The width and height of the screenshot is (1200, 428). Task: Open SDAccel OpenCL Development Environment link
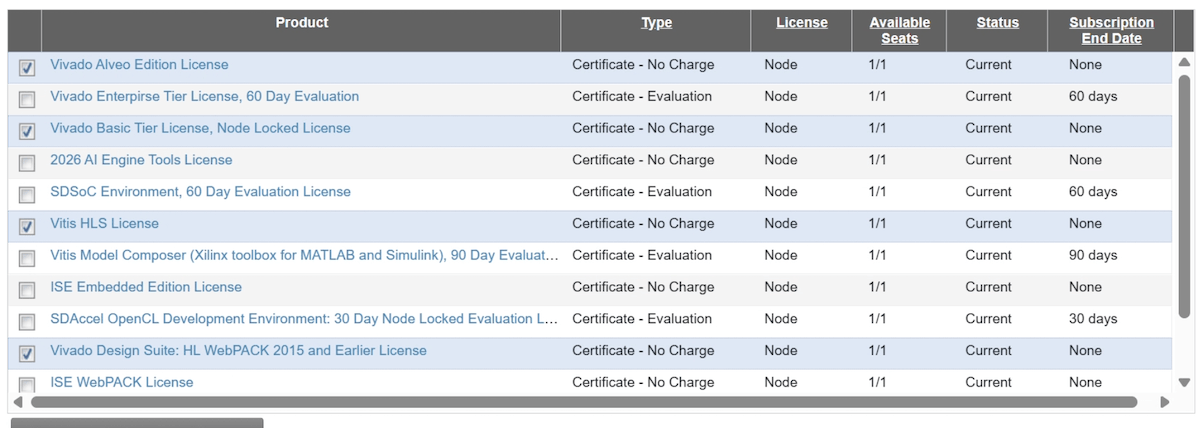click(x=304, y=319)
